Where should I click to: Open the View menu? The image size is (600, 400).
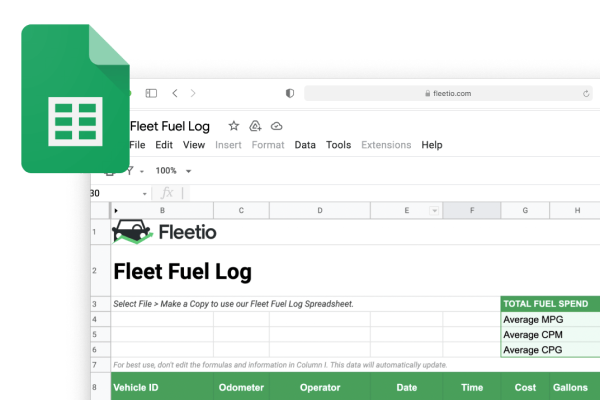[x=194, y=145]
